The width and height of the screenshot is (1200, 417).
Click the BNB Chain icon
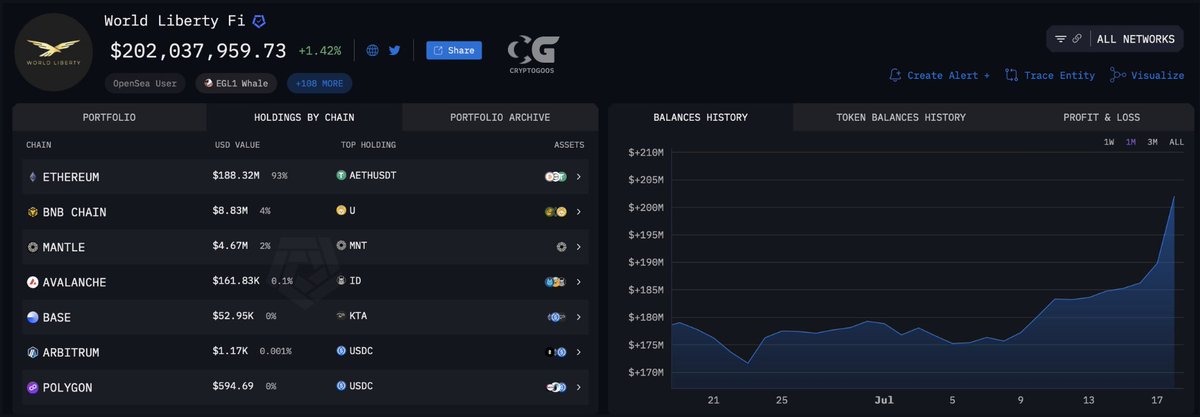click(x=32, y=212)
